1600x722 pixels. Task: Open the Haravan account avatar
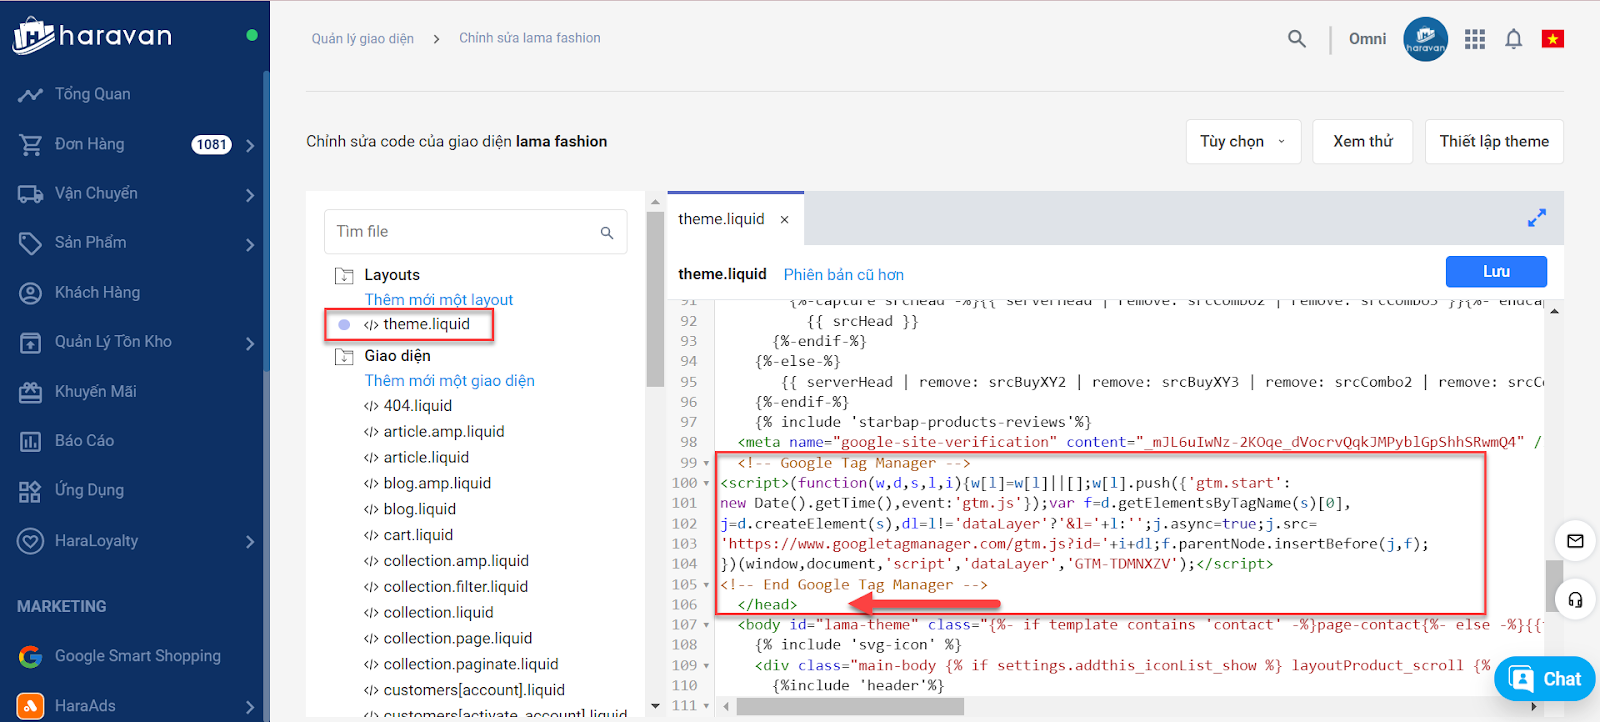point(1425,39)
